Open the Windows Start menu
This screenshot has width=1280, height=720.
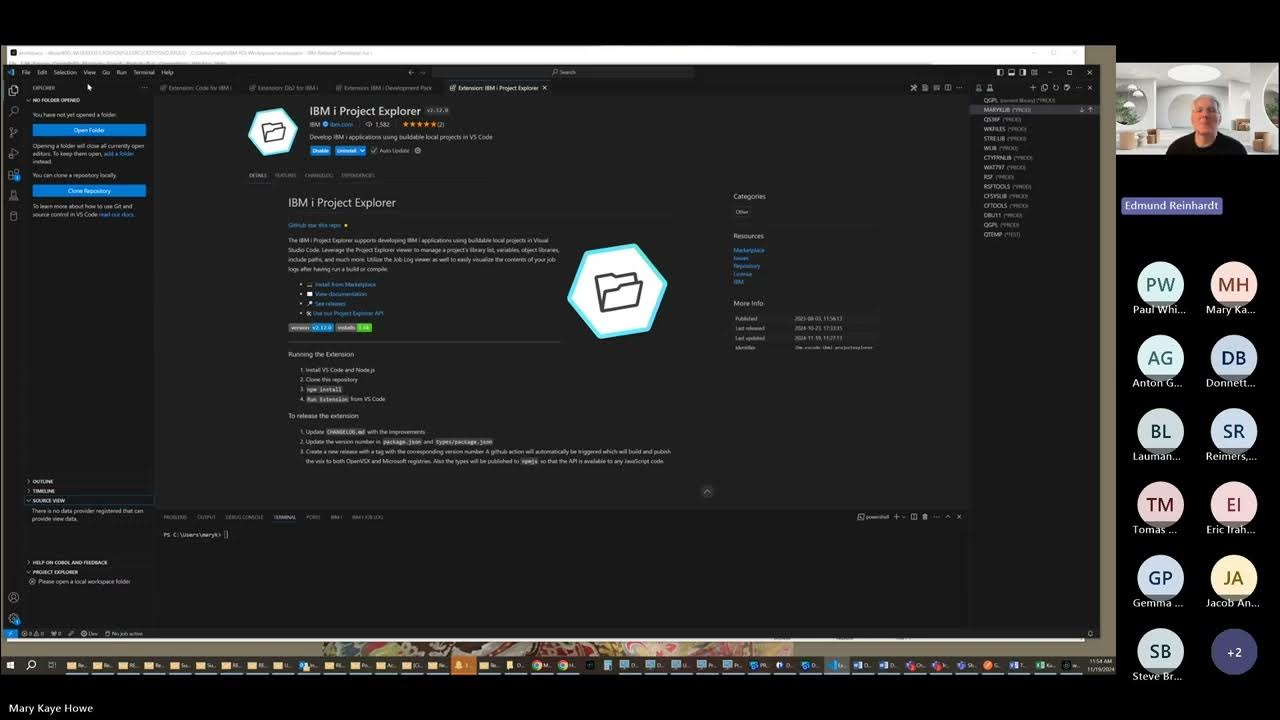pyautogui.click(x=10, y=665)
